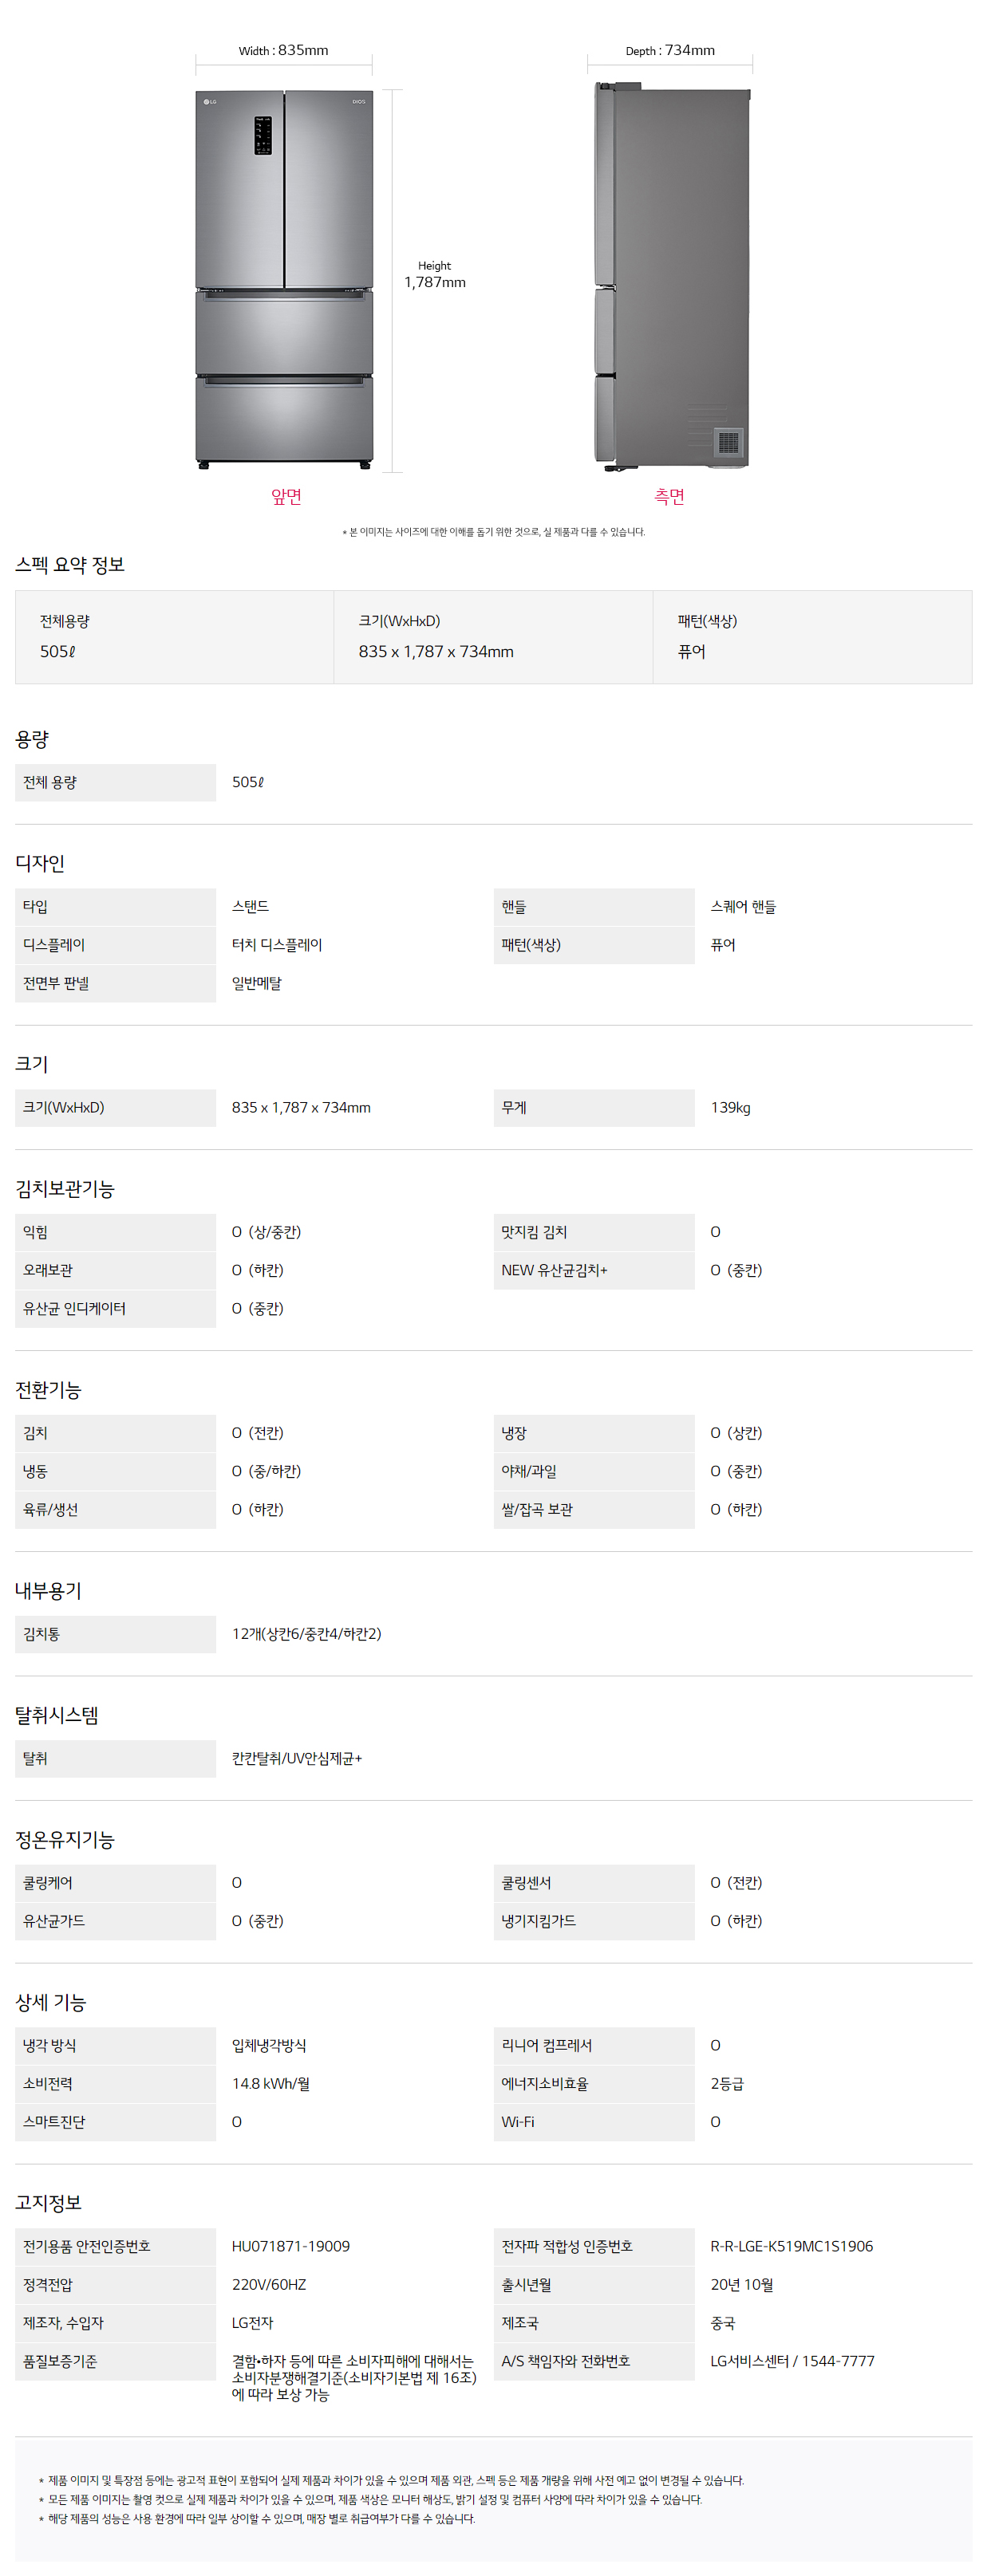Viewport: 987px width, 2576px height.
Task: Click the 스펙 요약 정보 heading
Action: point(70,565)
